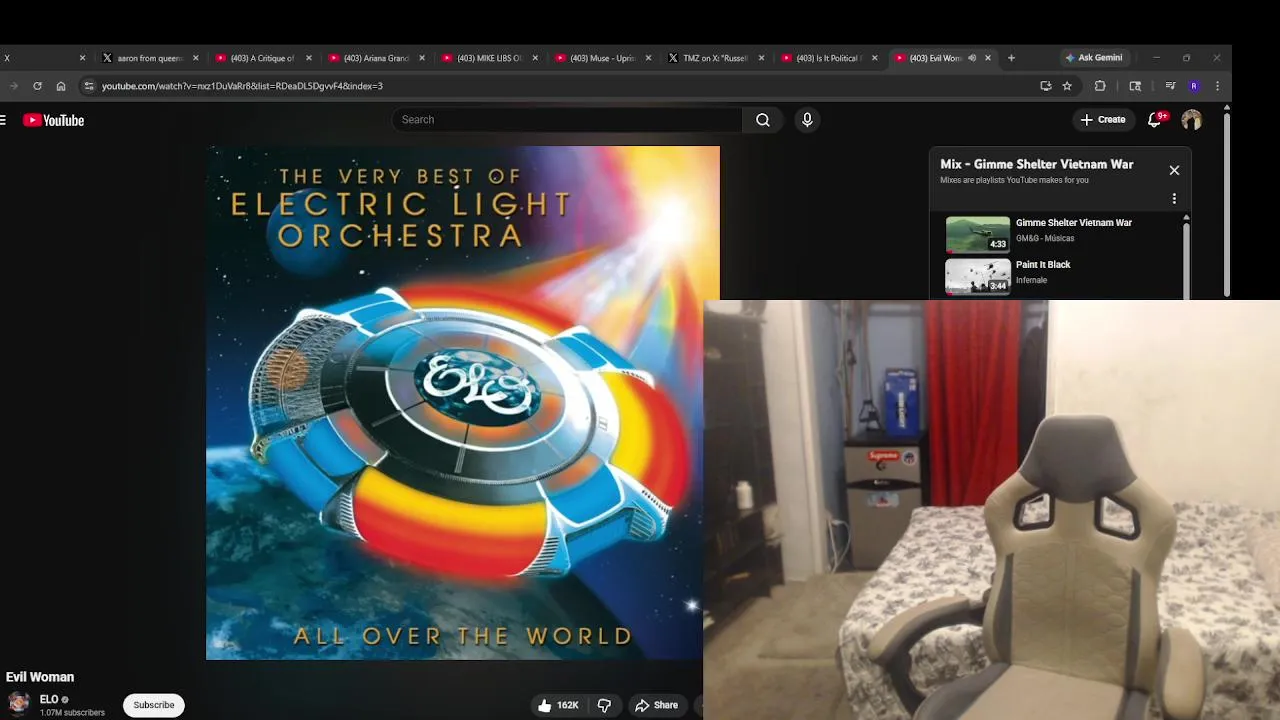Switch to TMZ on X tab
Image resolution: width=1280 pixels, height=720 pixels.
[714, 58]
